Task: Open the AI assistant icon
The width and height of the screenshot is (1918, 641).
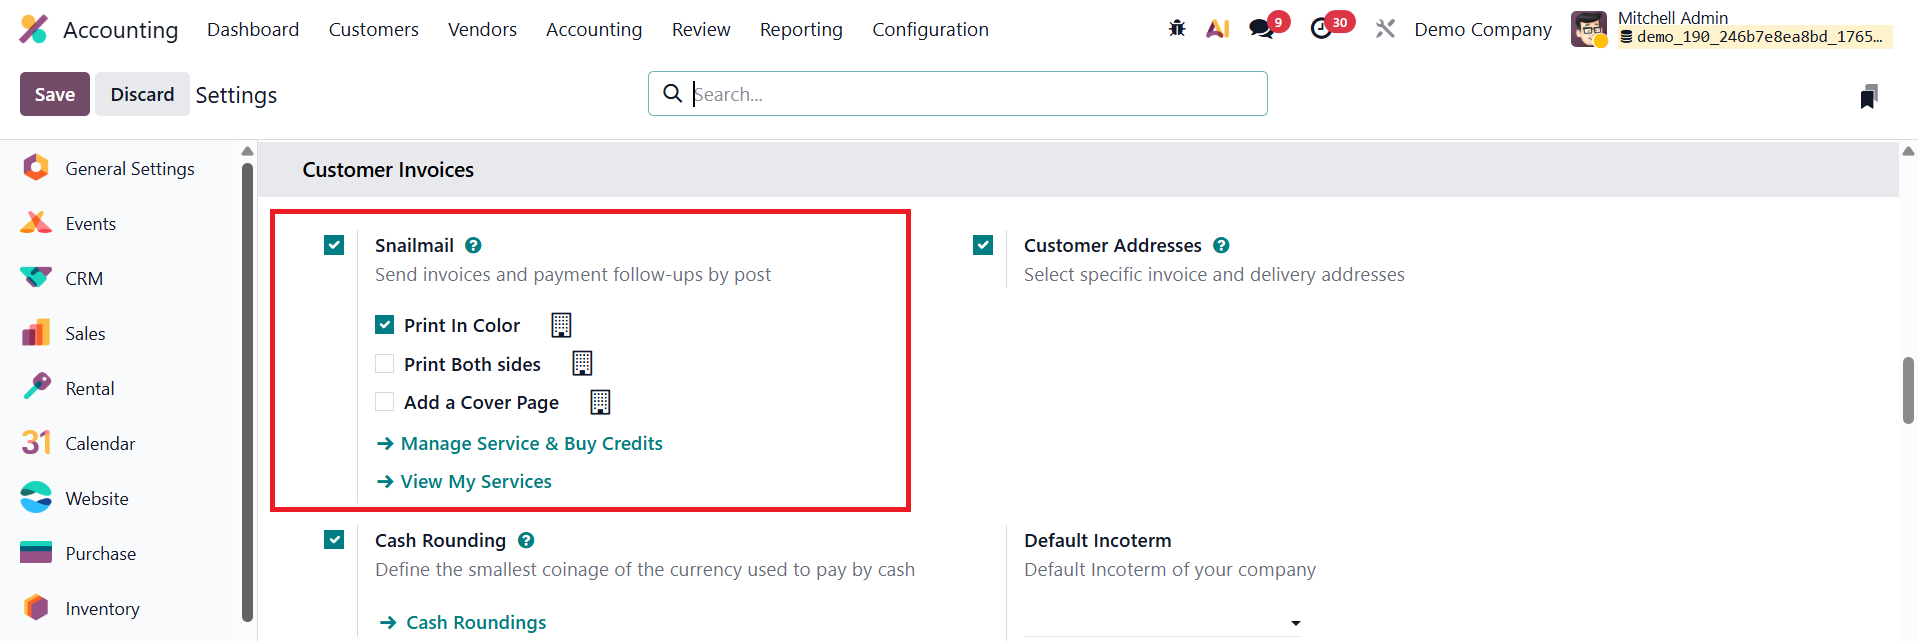Action: point(1217,29)
